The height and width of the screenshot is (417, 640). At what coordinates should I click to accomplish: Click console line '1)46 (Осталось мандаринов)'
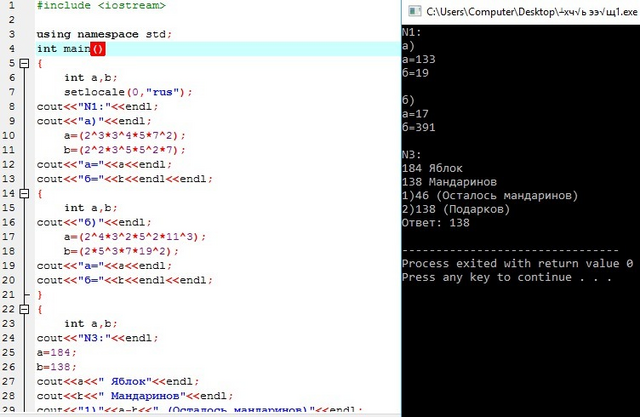pyautogui.click(x=490, y=196)
